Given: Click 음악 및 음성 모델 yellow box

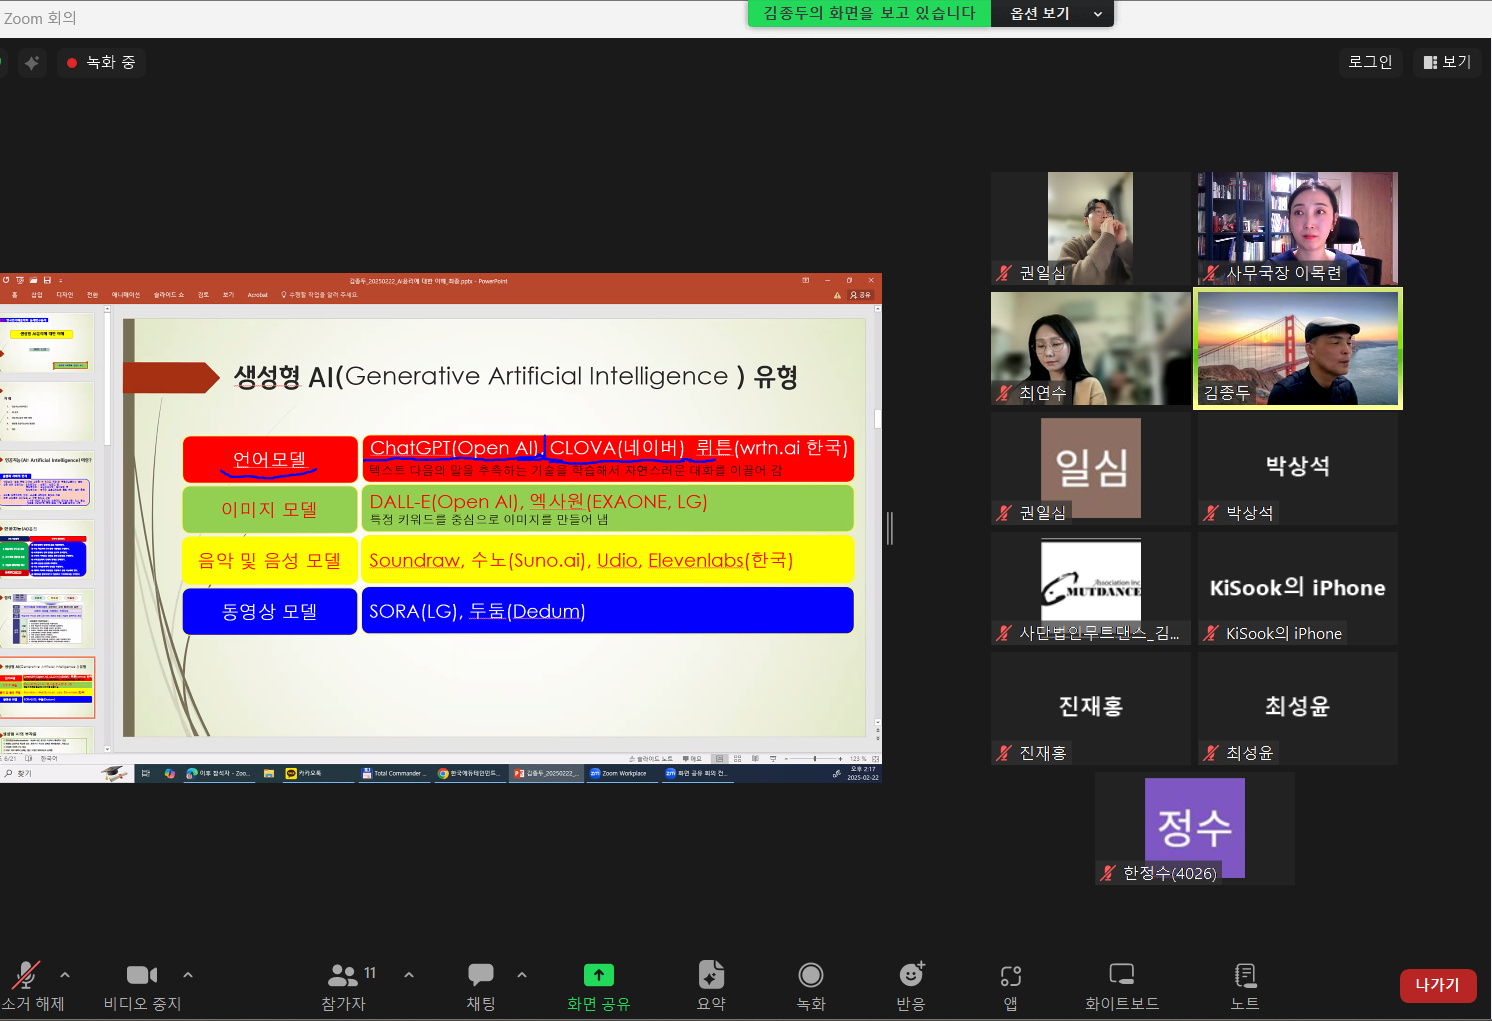Looking at the screenshot, I should coord(270,560).
